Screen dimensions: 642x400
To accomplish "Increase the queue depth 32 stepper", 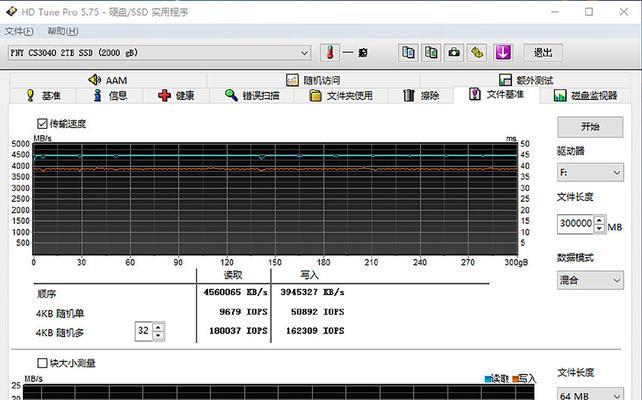I will 158,327.
